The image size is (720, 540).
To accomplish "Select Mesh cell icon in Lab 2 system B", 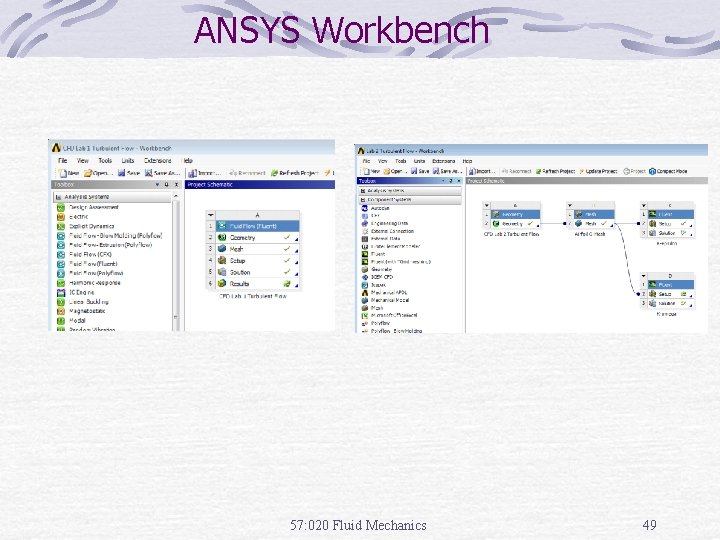I will pyautogui.click(x=579, y=224).
